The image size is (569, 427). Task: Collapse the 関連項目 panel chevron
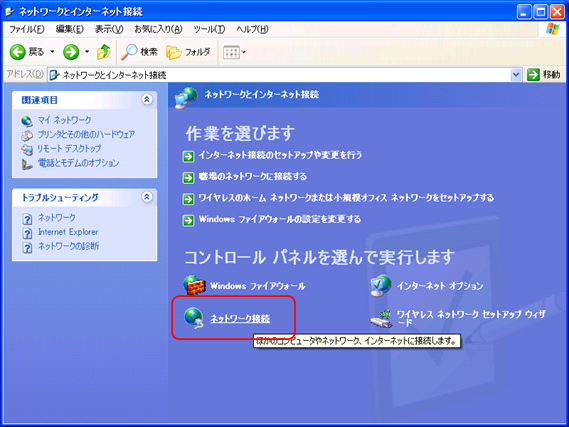coord(147,99)
